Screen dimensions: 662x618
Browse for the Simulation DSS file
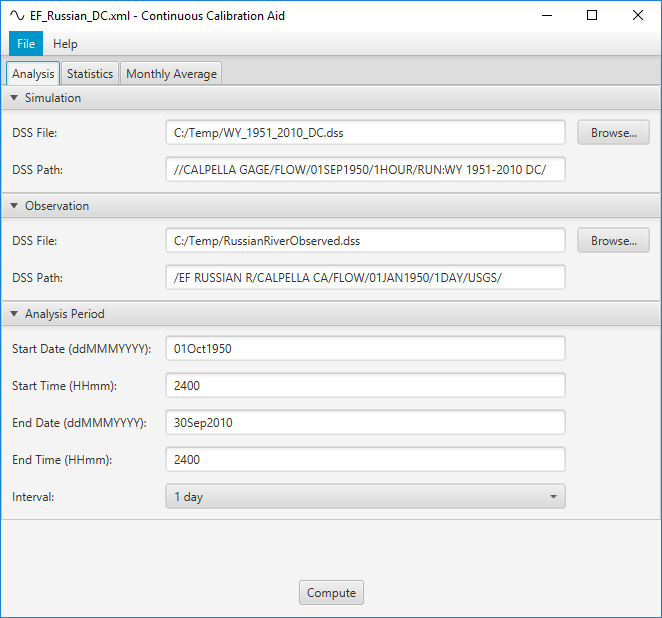click(613, 133)
